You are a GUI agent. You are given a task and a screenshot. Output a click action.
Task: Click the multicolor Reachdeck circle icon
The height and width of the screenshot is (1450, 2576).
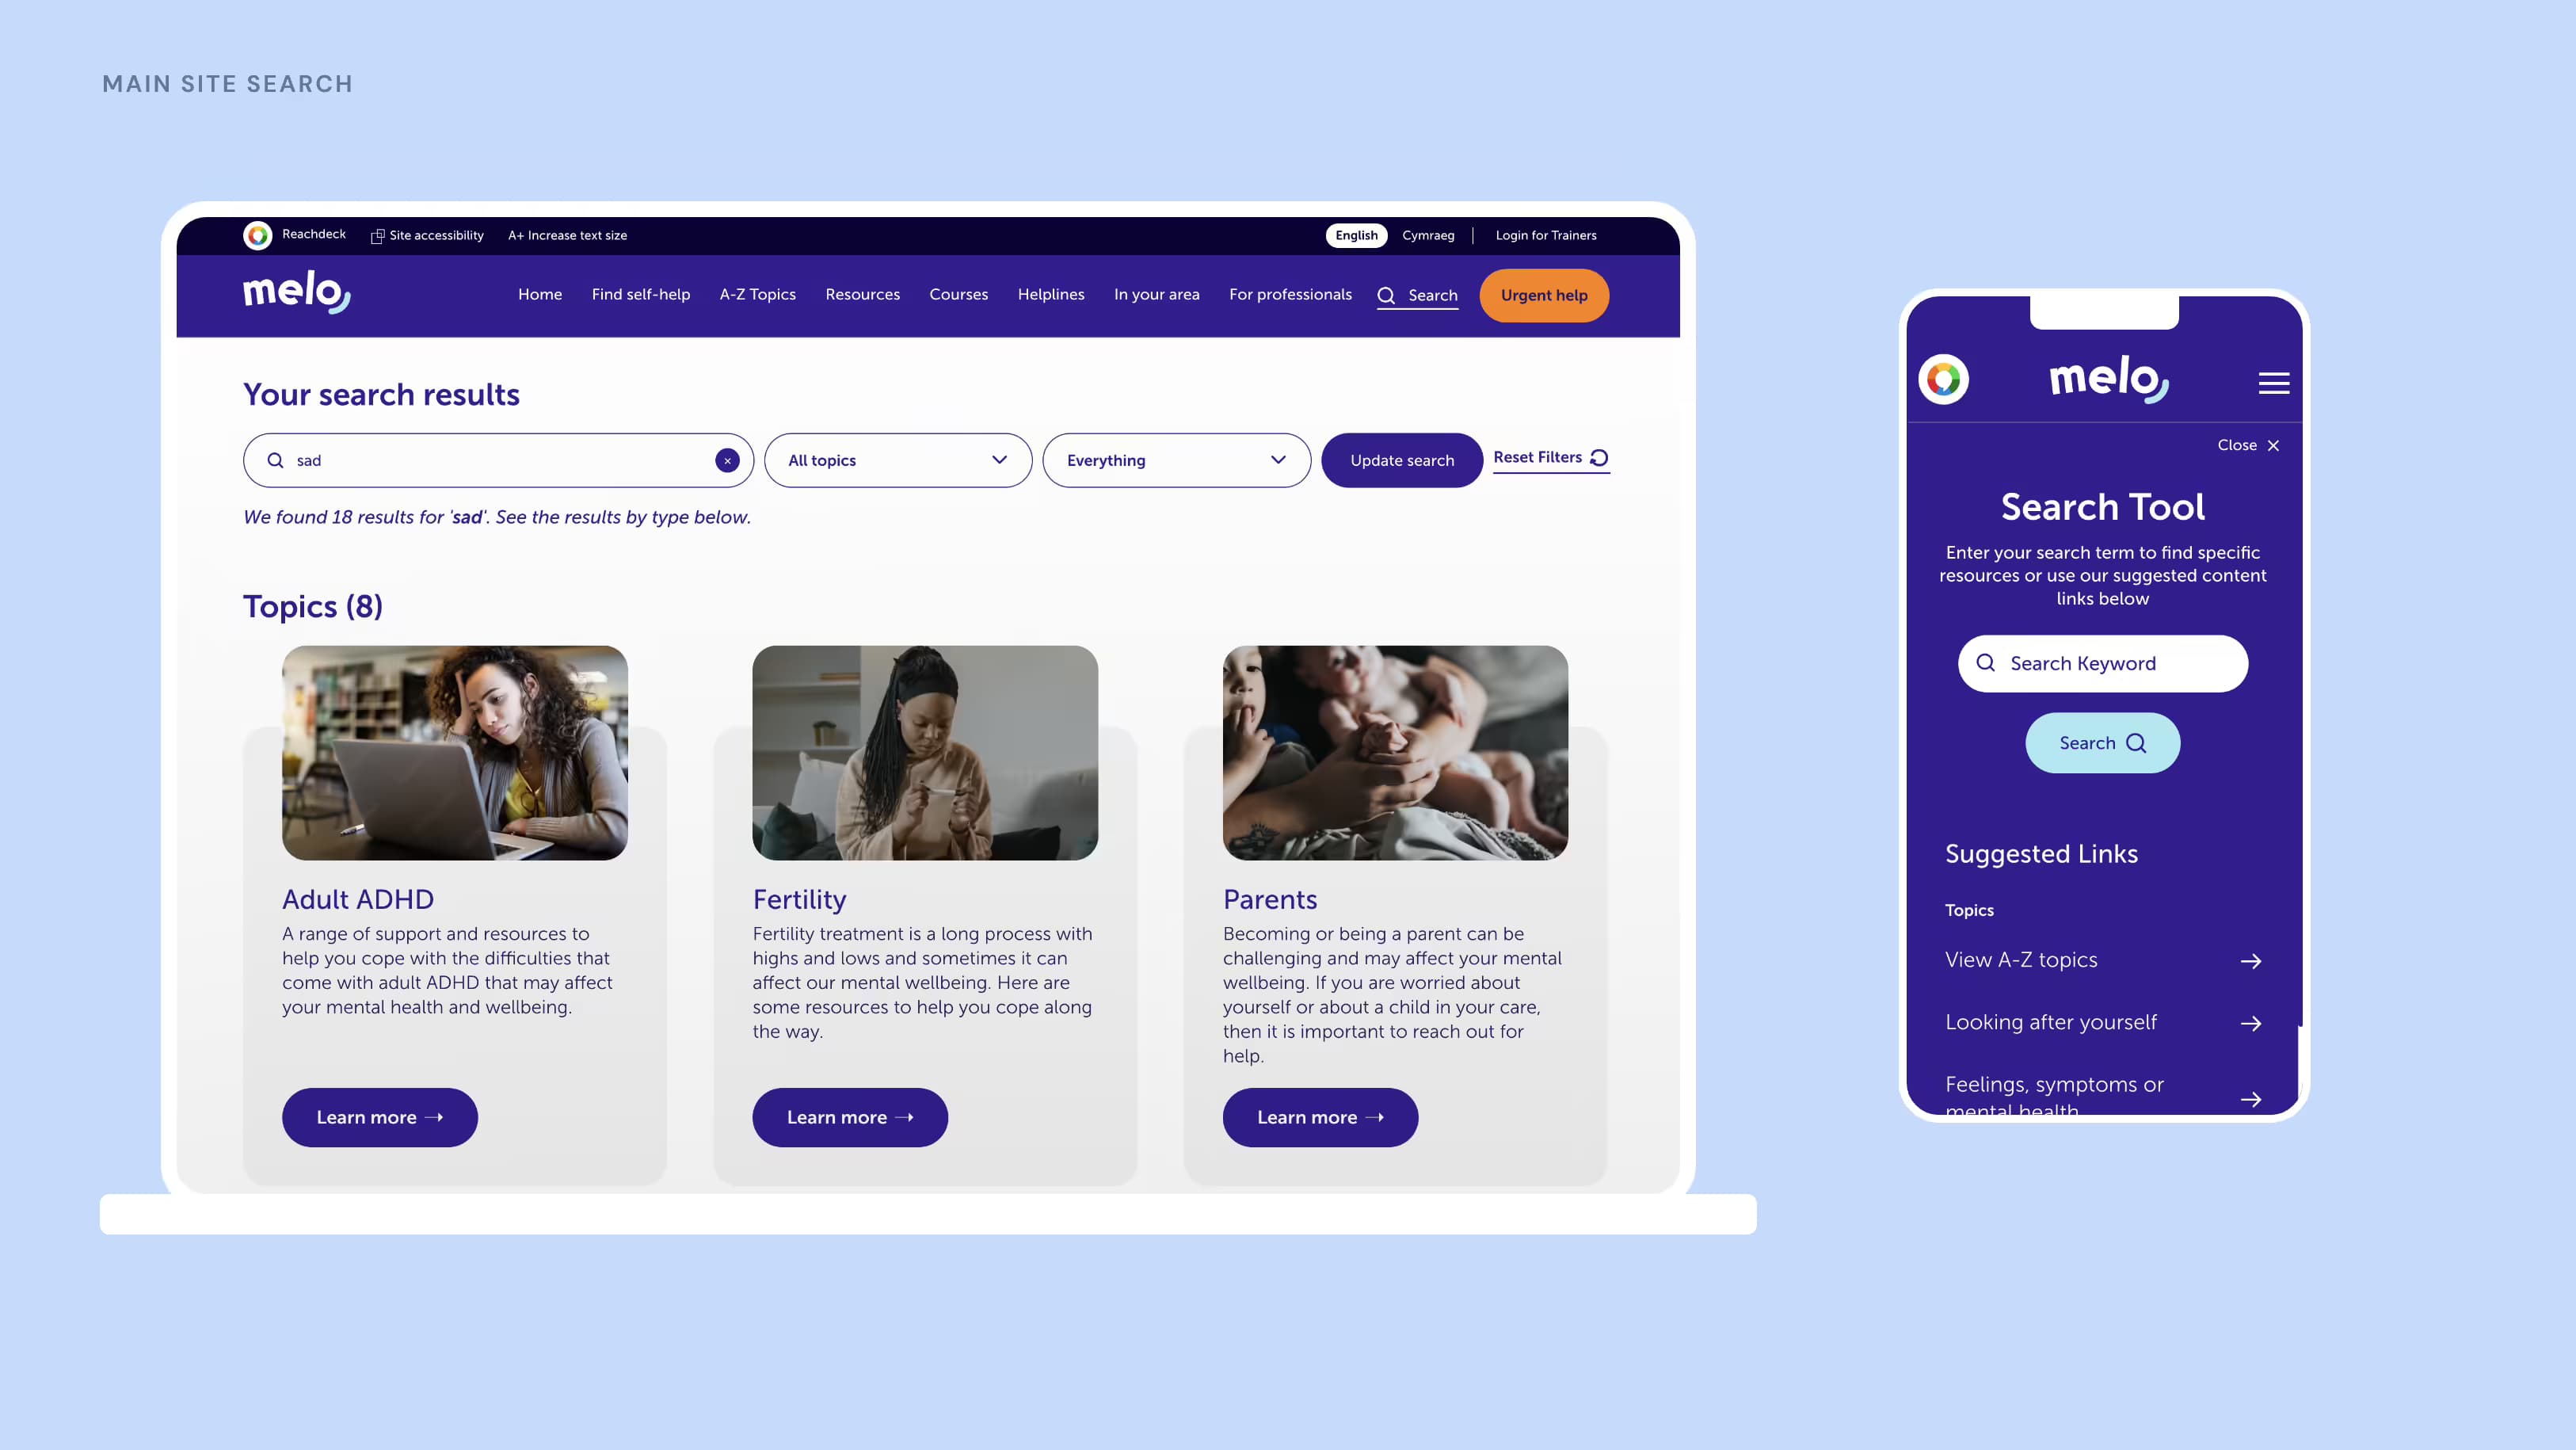point(257,235)
